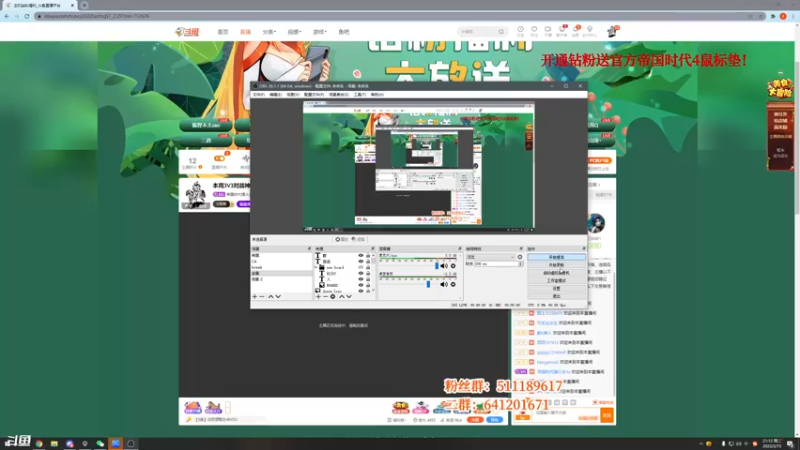The width and height of the screenshot is (800, 450).
Task: Open Chrome from the Windows taskbar
Action: [x=39, y=444]
